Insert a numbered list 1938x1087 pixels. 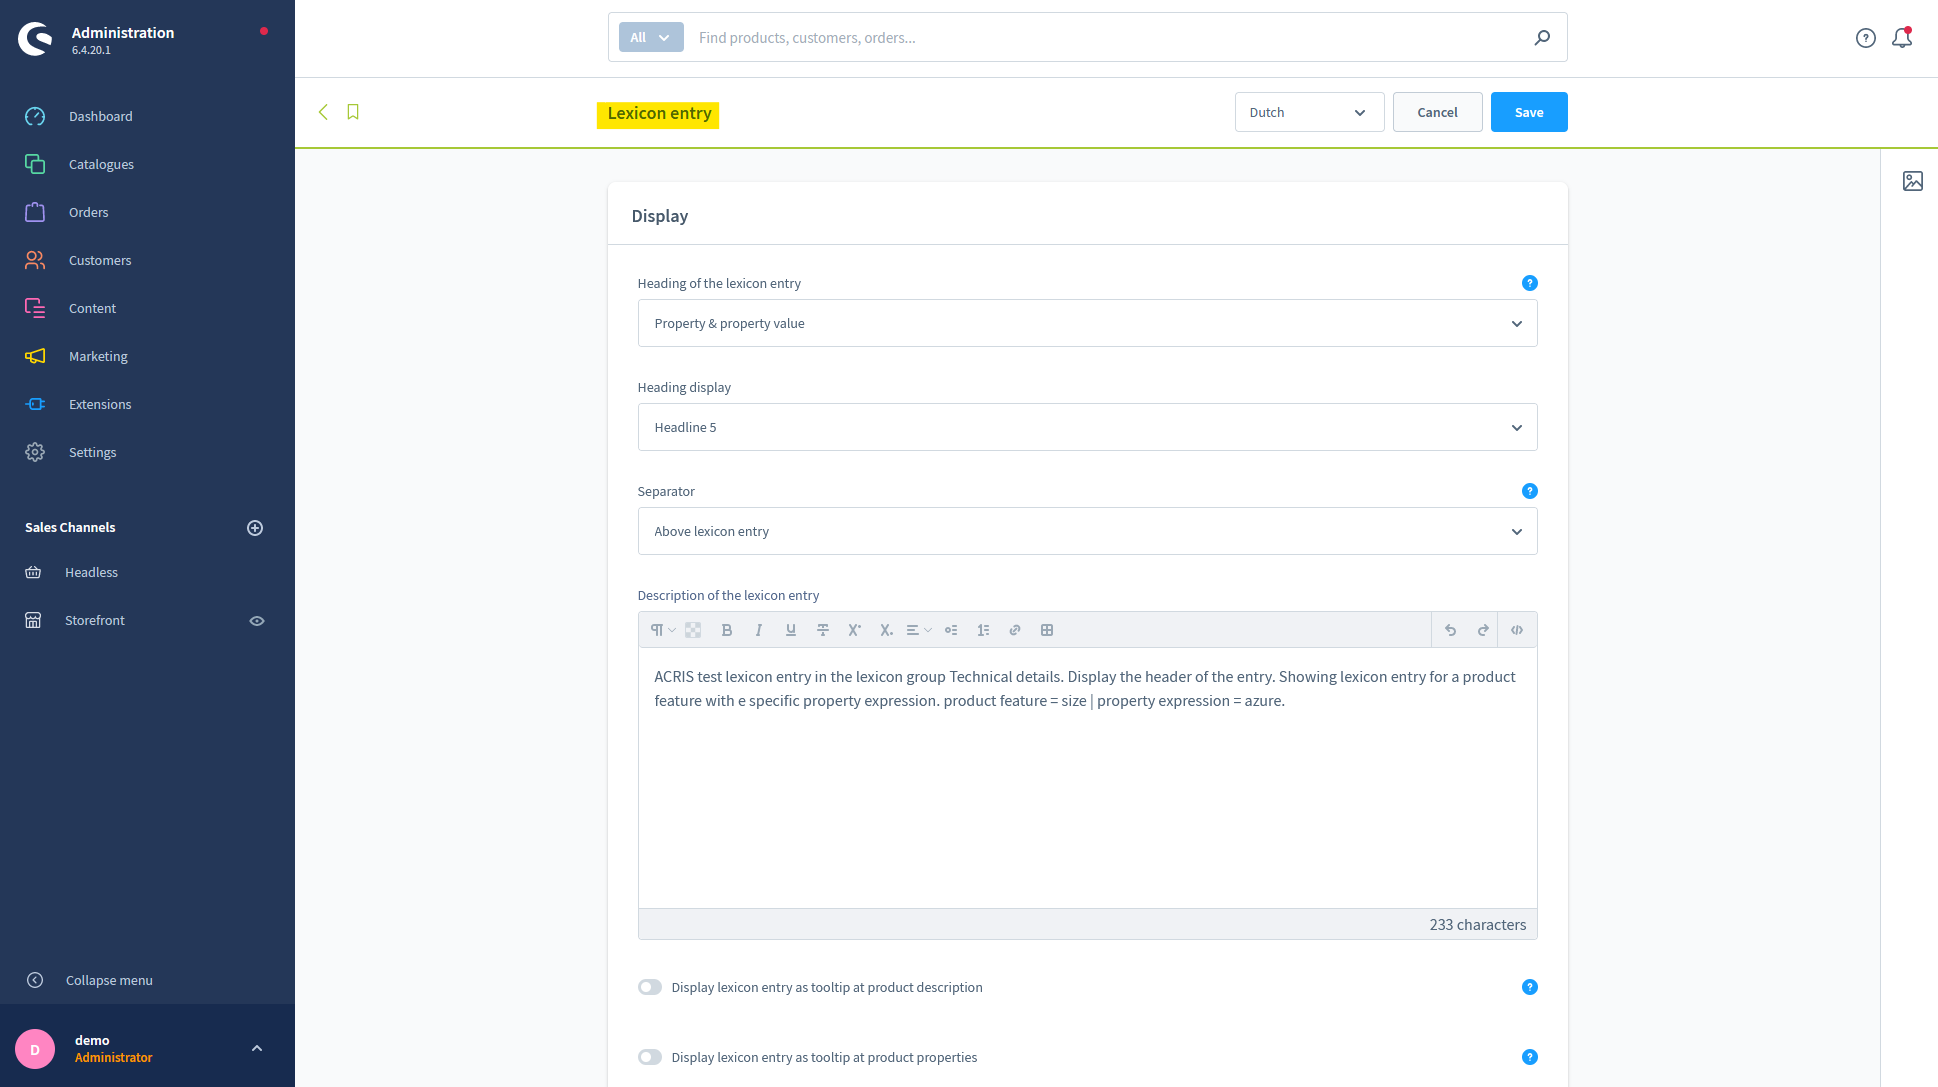coord(983,630)
